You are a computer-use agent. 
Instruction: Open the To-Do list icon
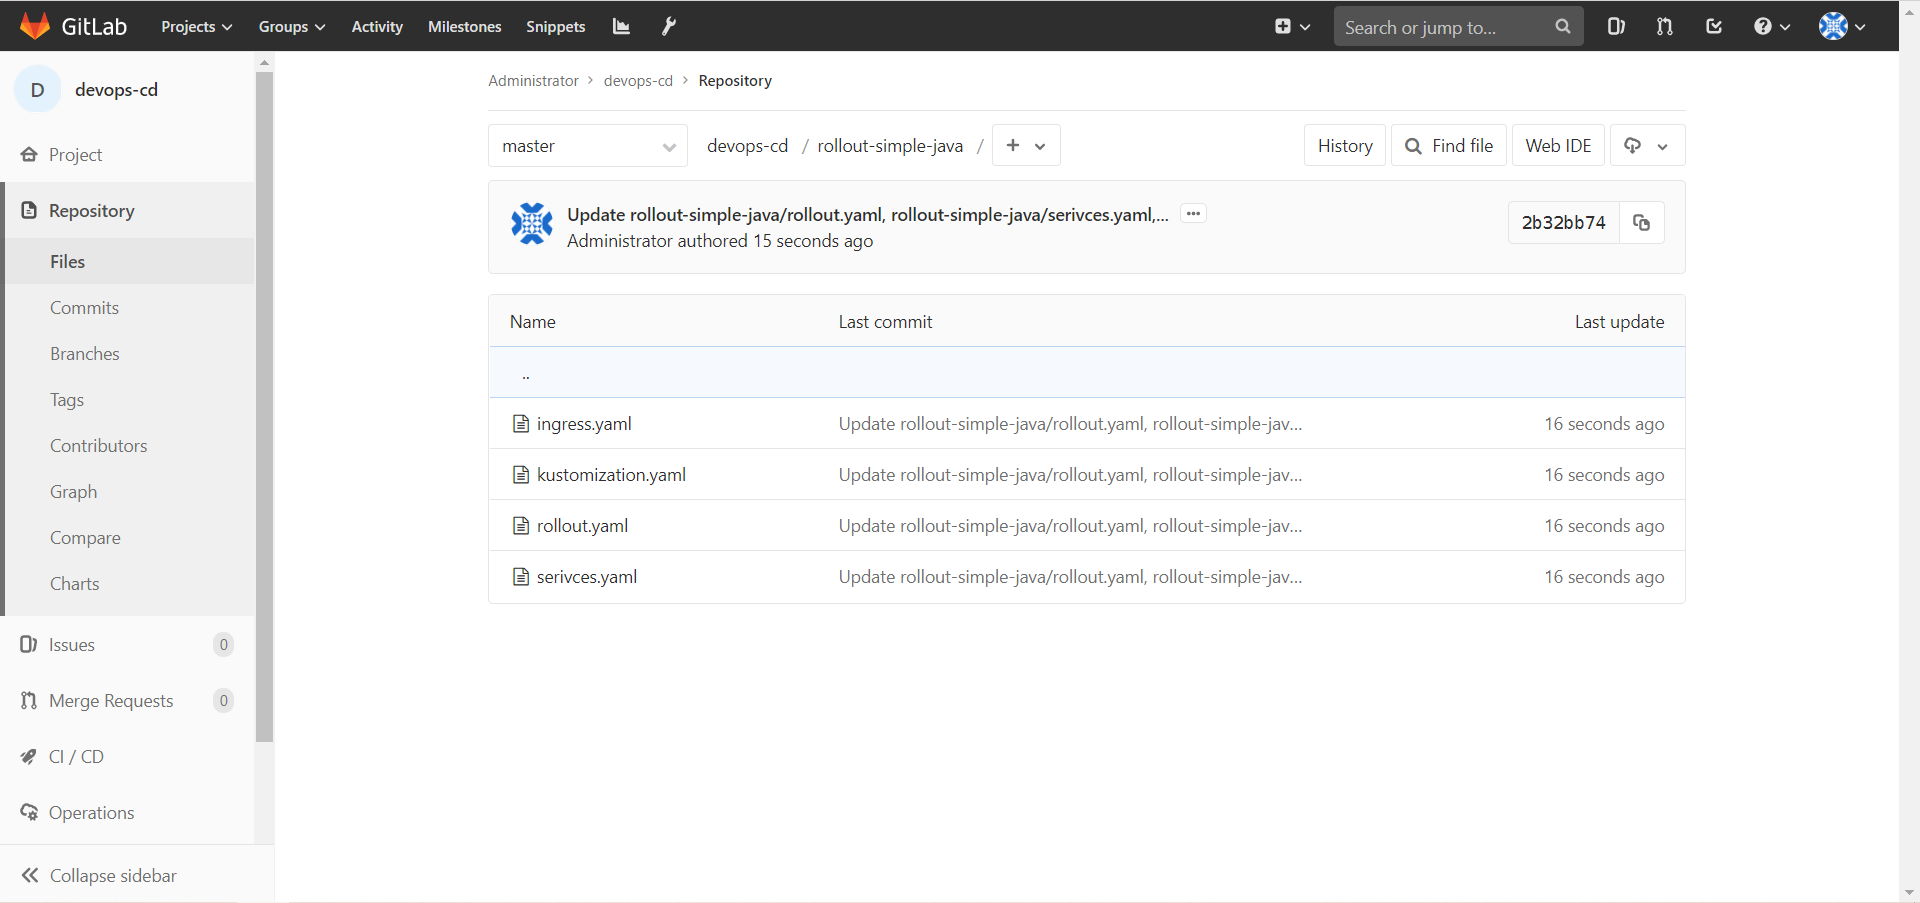tap(1714, 26)
